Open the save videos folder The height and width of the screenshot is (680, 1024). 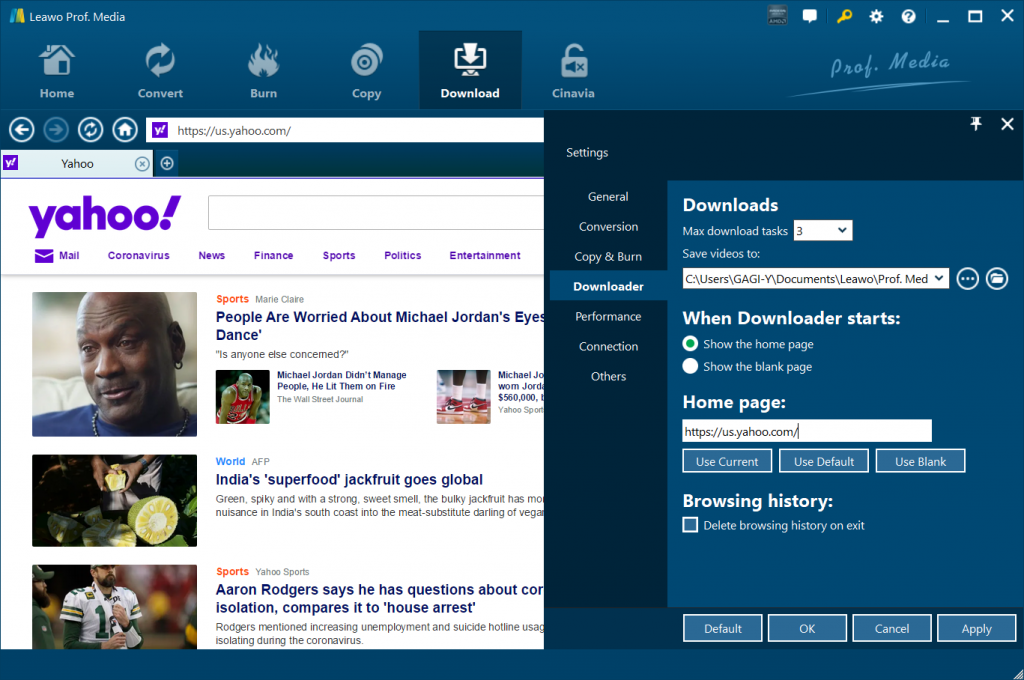point(997,279)
